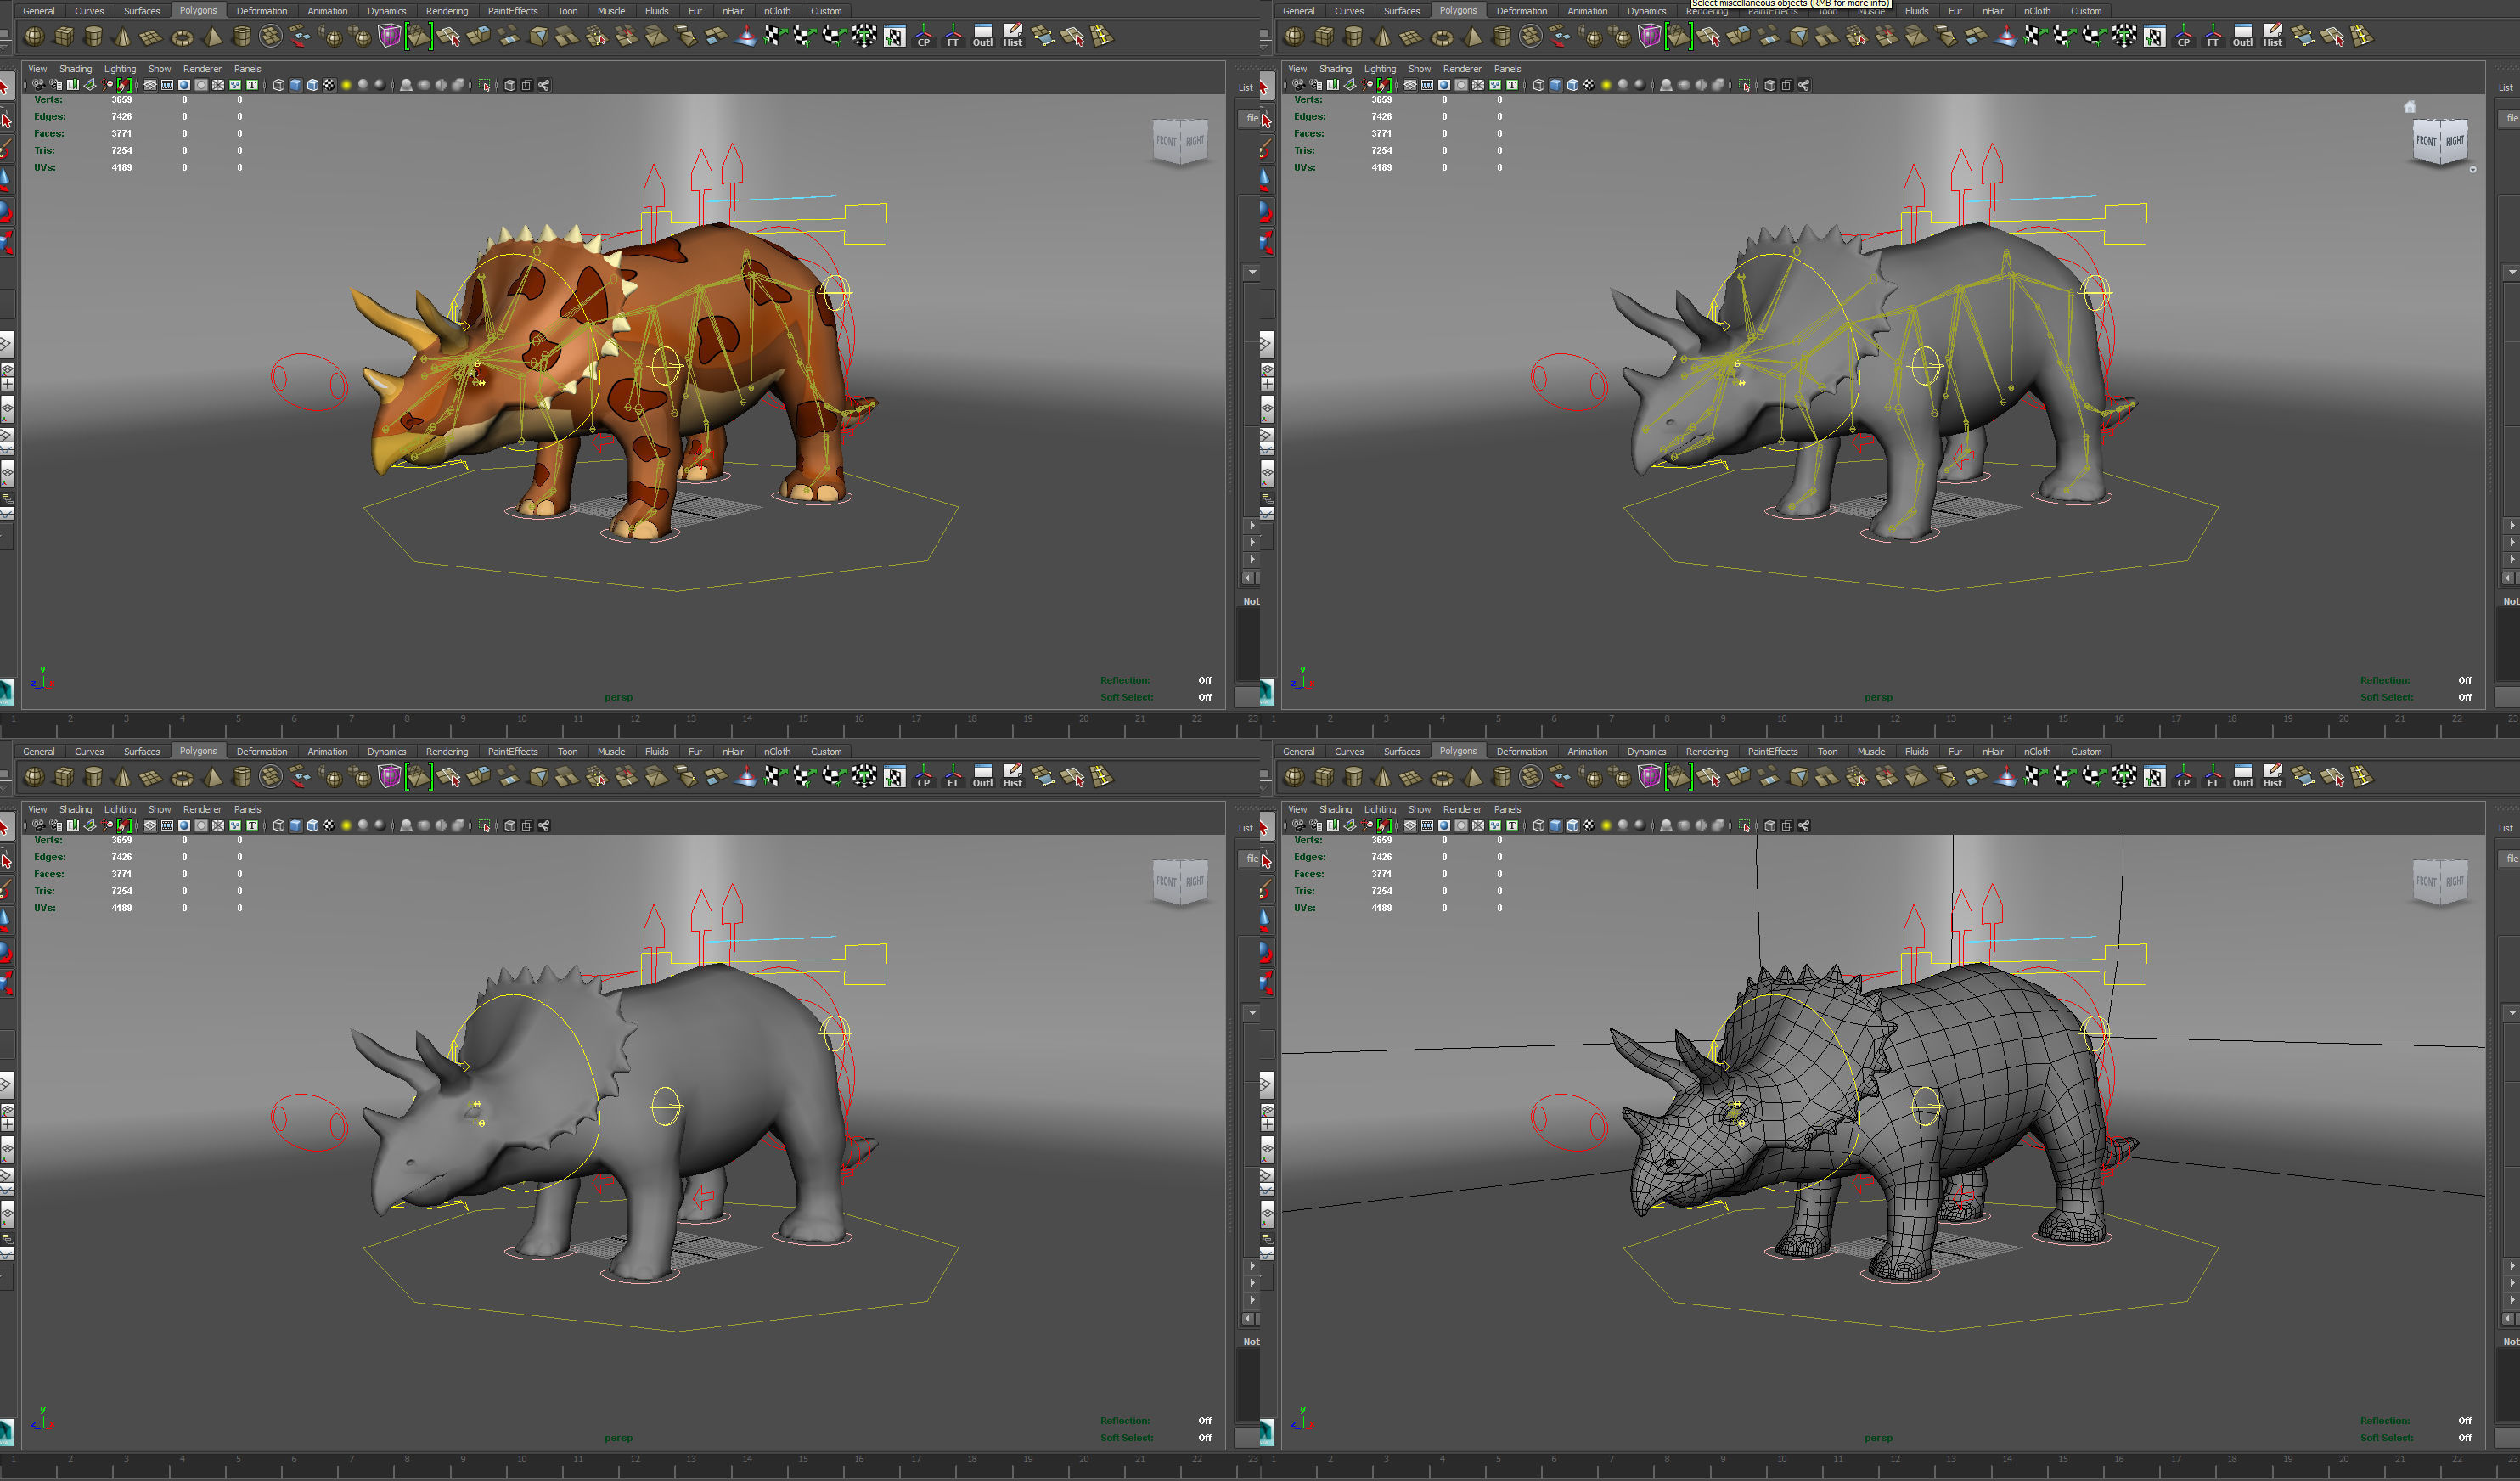Select the Rotate tool in gray skeleton window's toolbox
The width and height of the screenshot is (2520, 1481).
pyautogui.click(x=1265, y=211)
